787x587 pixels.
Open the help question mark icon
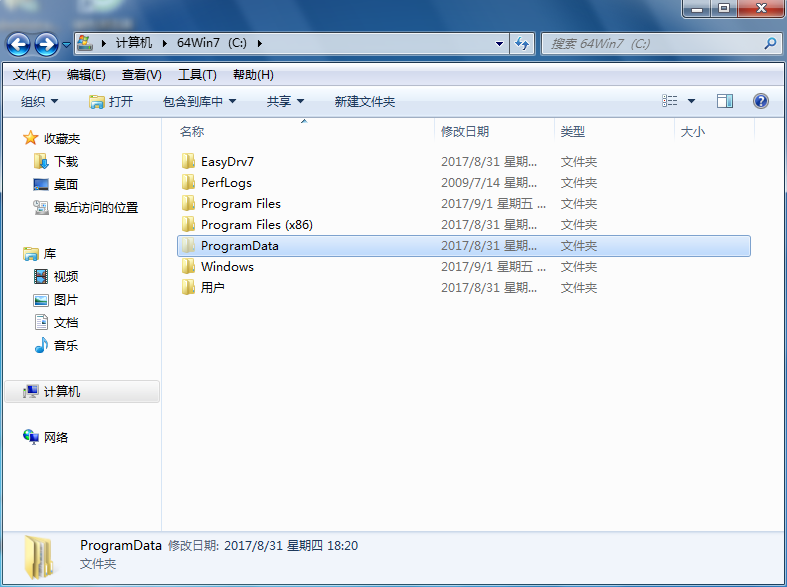(x=760, y=101)
